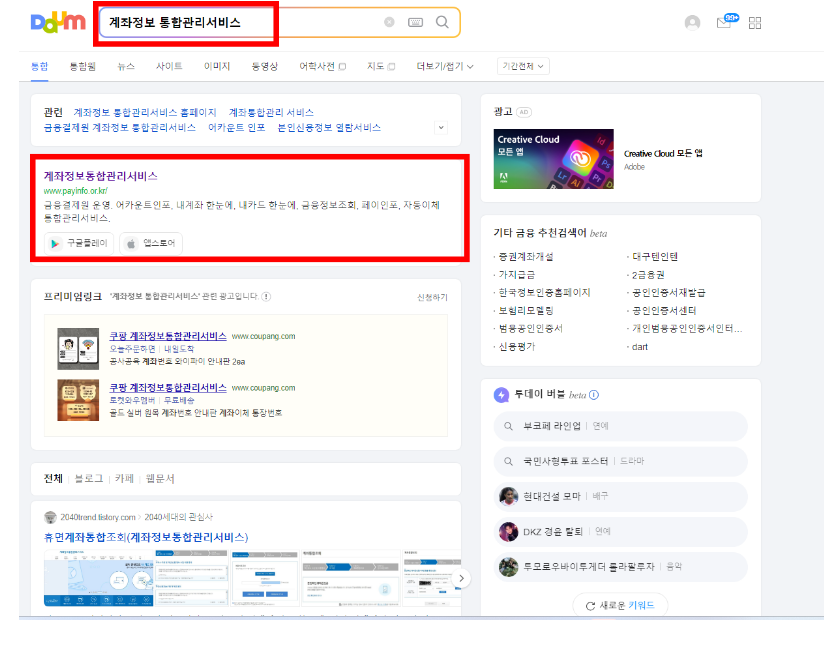The width and height of the screenshot is (824, 645).
Task: Select the 통합웹 tab
Action: (x=83, y=66)
